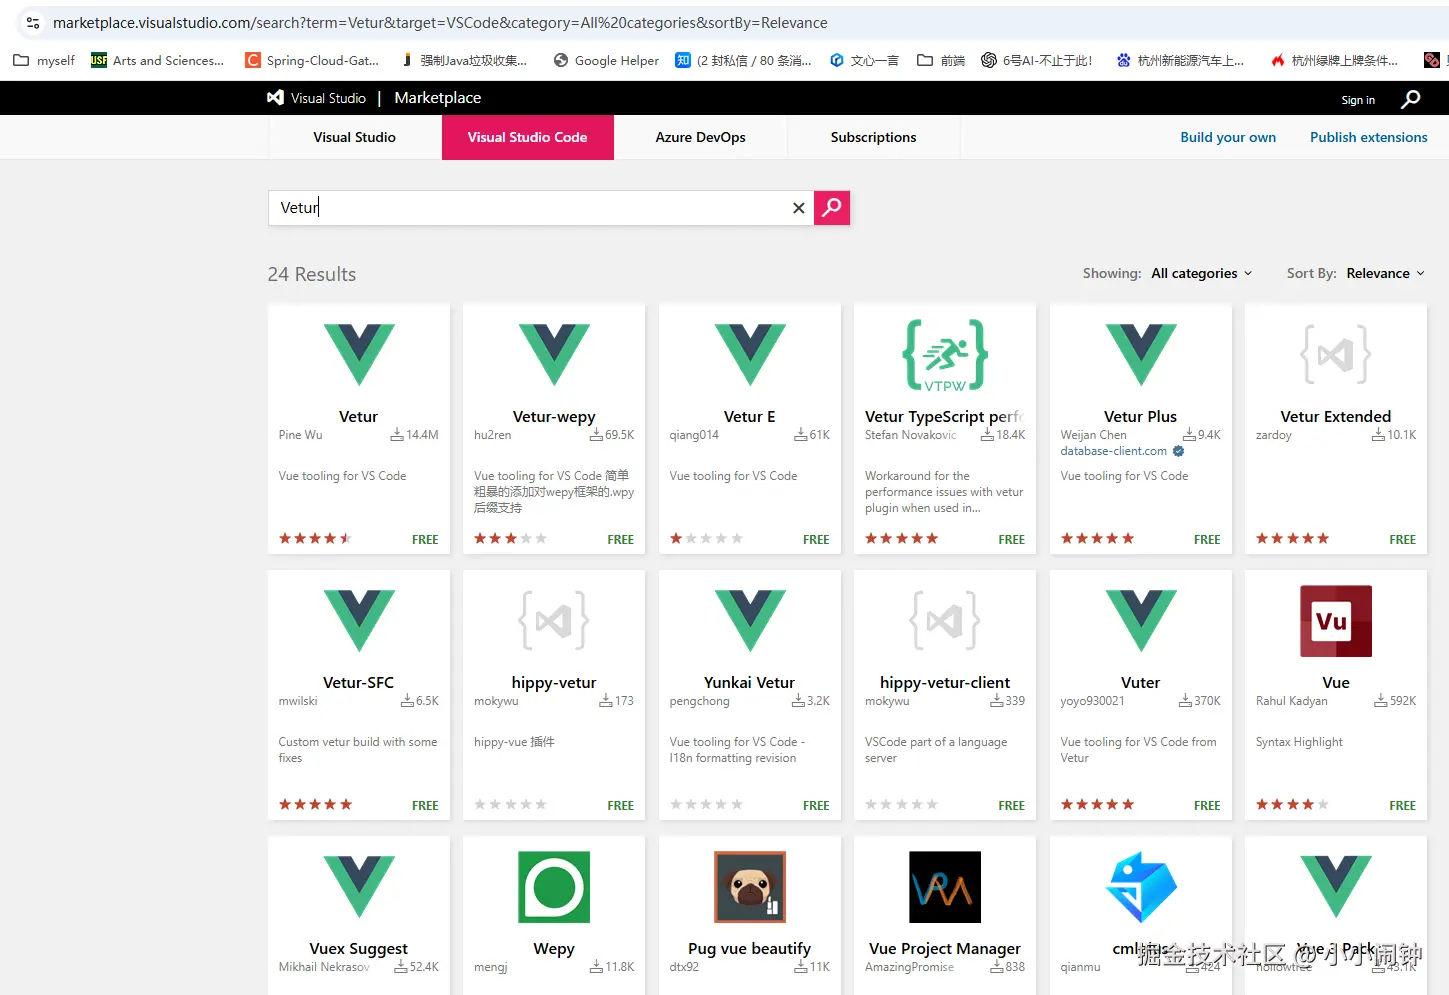
Task: Switch to the Visual Studio tab
Action: pyautogui.click(x=355, y=137)
